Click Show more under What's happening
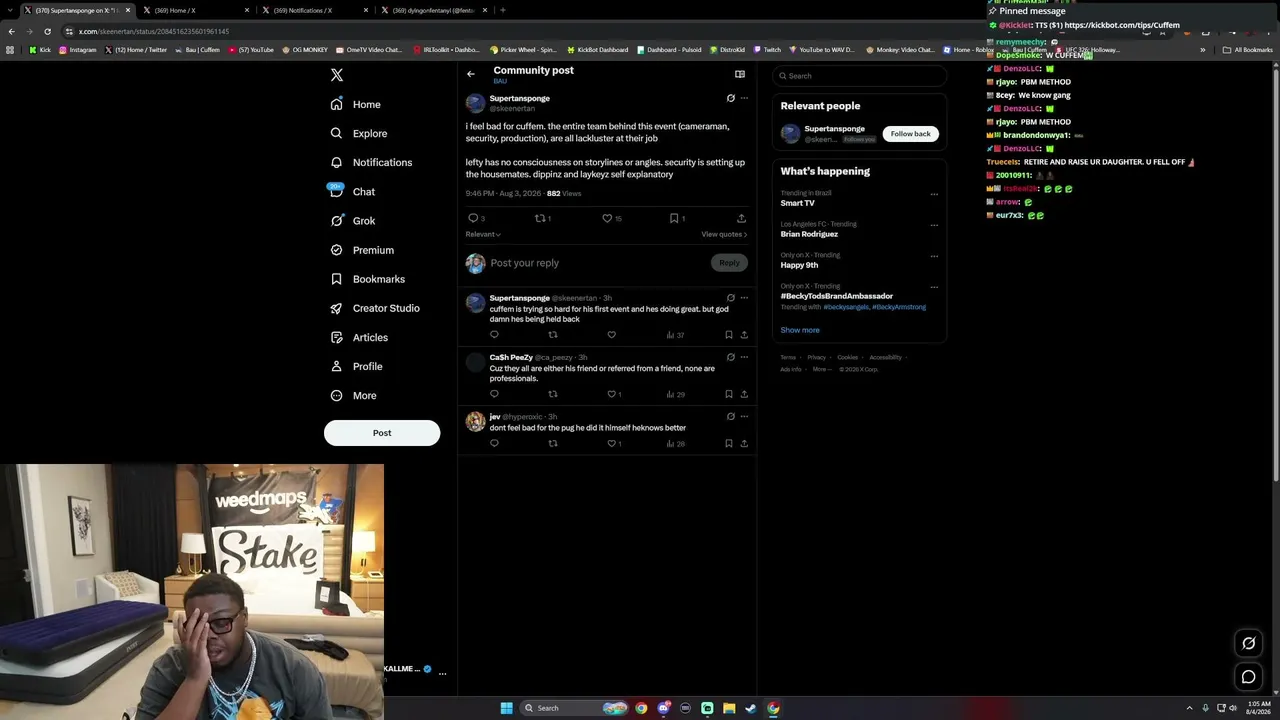Image resolution: width=1280 pixels, height=720 pixels. [799, 330]
